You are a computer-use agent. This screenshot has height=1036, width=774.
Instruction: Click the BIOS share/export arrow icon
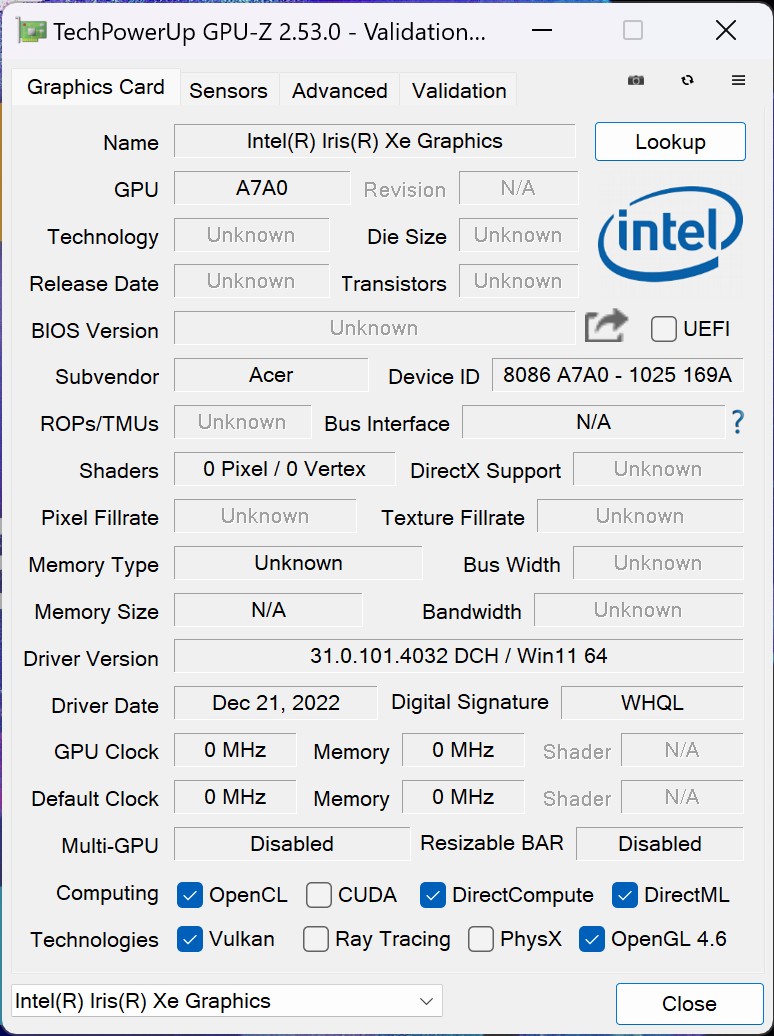point(606,327)
